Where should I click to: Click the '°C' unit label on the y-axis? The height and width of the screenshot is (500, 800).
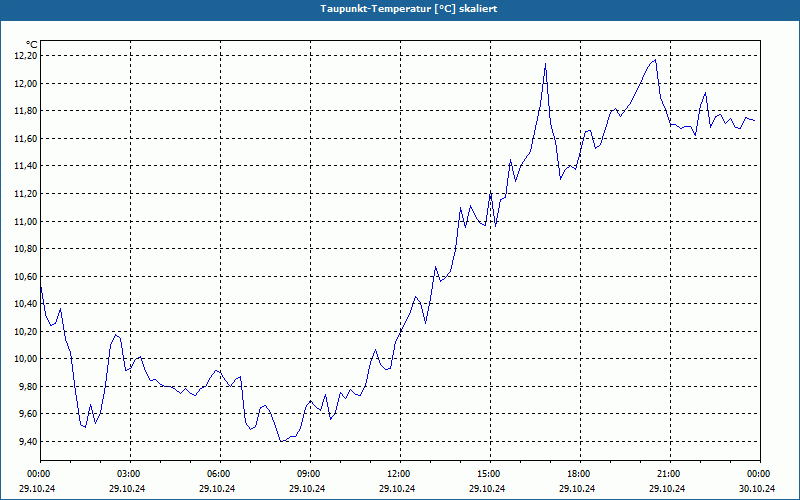31,45
